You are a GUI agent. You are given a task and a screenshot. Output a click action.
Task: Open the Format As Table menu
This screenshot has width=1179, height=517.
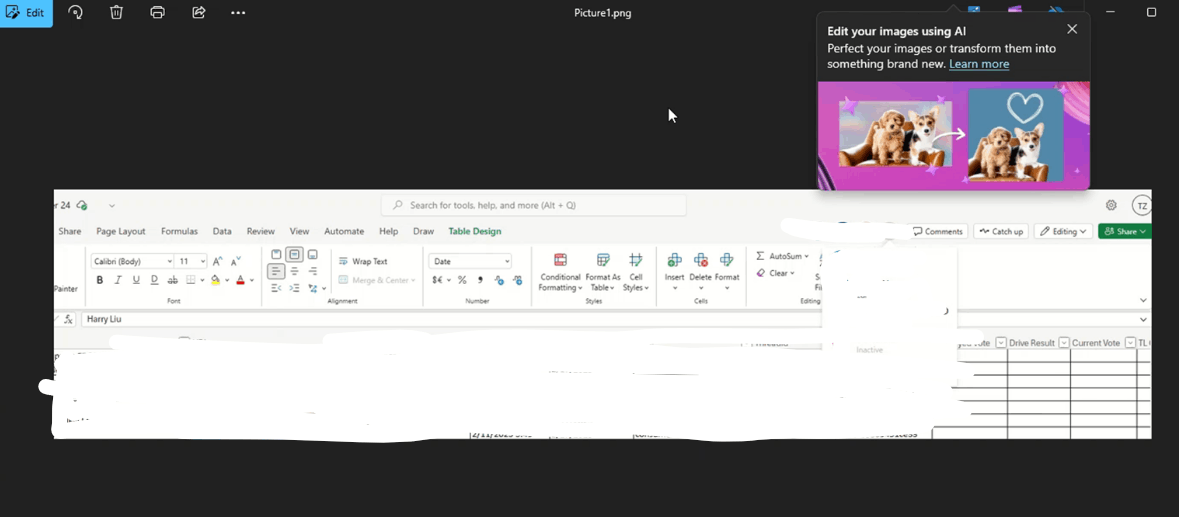603,272
